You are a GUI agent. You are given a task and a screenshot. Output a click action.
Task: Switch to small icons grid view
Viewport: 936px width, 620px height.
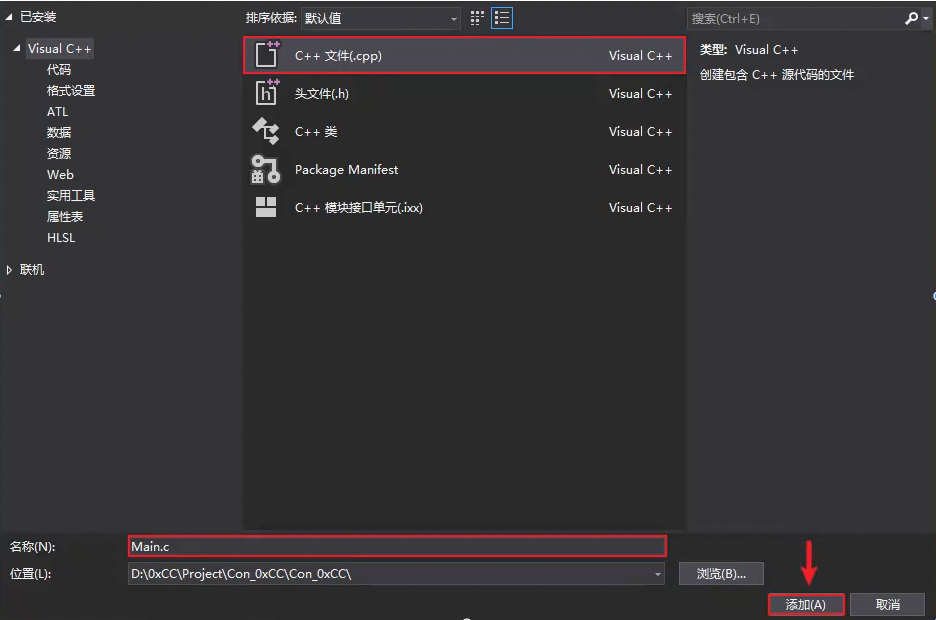476,18
